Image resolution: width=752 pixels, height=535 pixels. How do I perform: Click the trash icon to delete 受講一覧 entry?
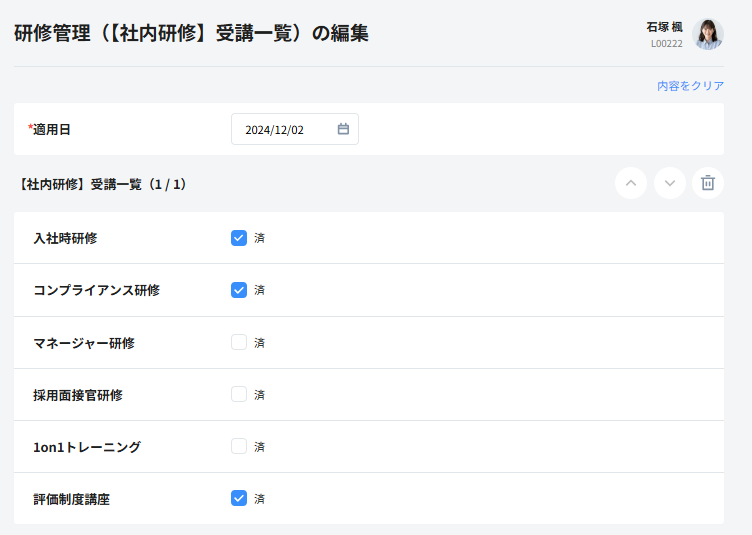click(x=708, y=183)
